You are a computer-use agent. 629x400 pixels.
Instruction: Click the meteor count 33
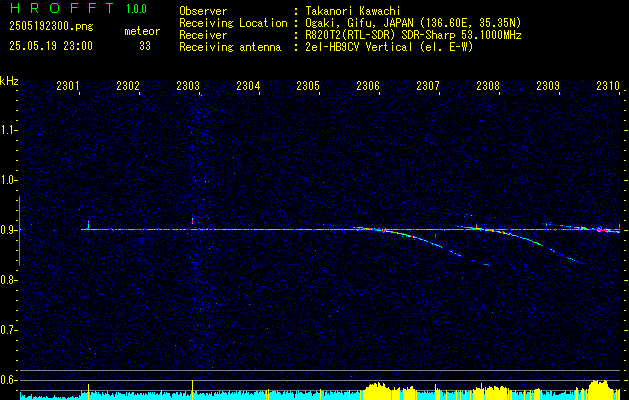[x=145, y=46]
